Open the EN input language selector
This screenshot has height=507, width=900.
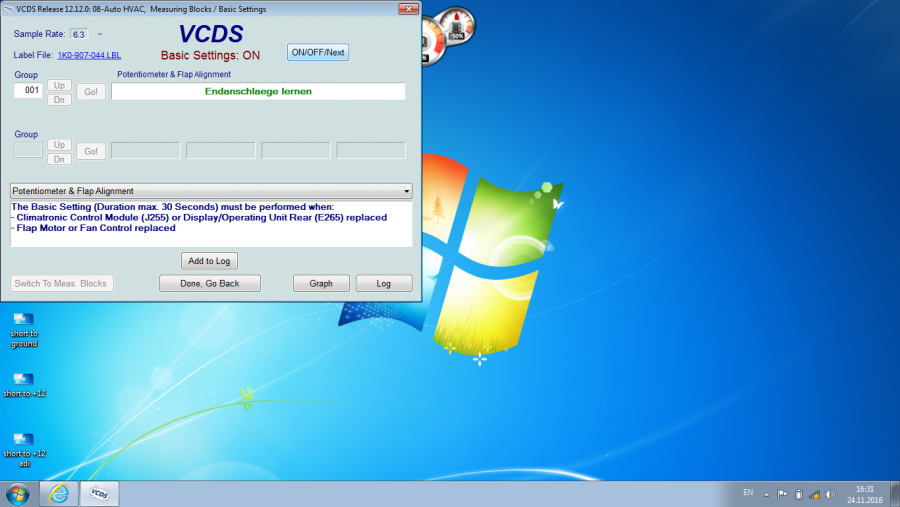(748, 494)
